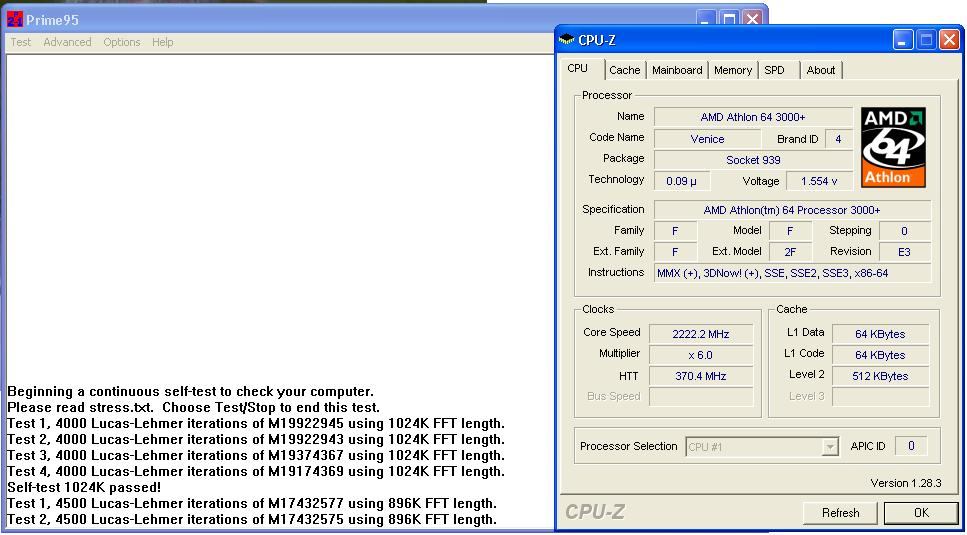Switch to the Cache tab in CPU-Z
This screenshot has width=967, height=535.
[x=625, y=70]
